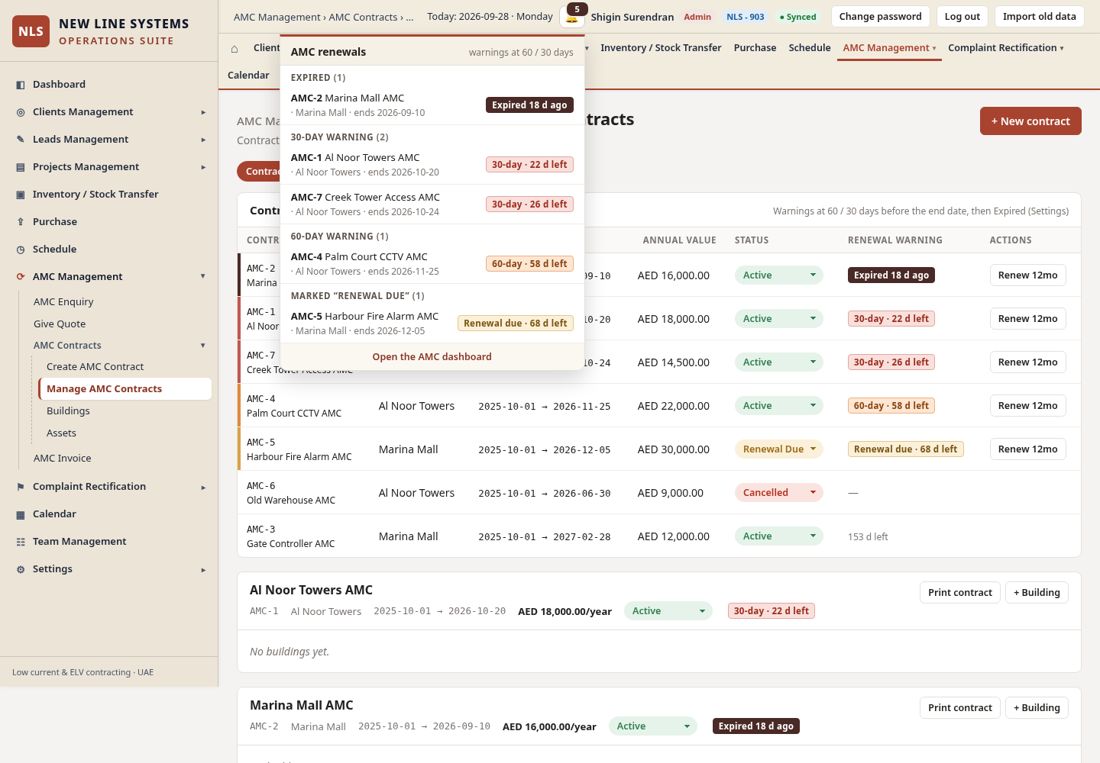Expand the Clients Management sidebar section
The height and width of the screenshot is (763, 1100).
203,112
